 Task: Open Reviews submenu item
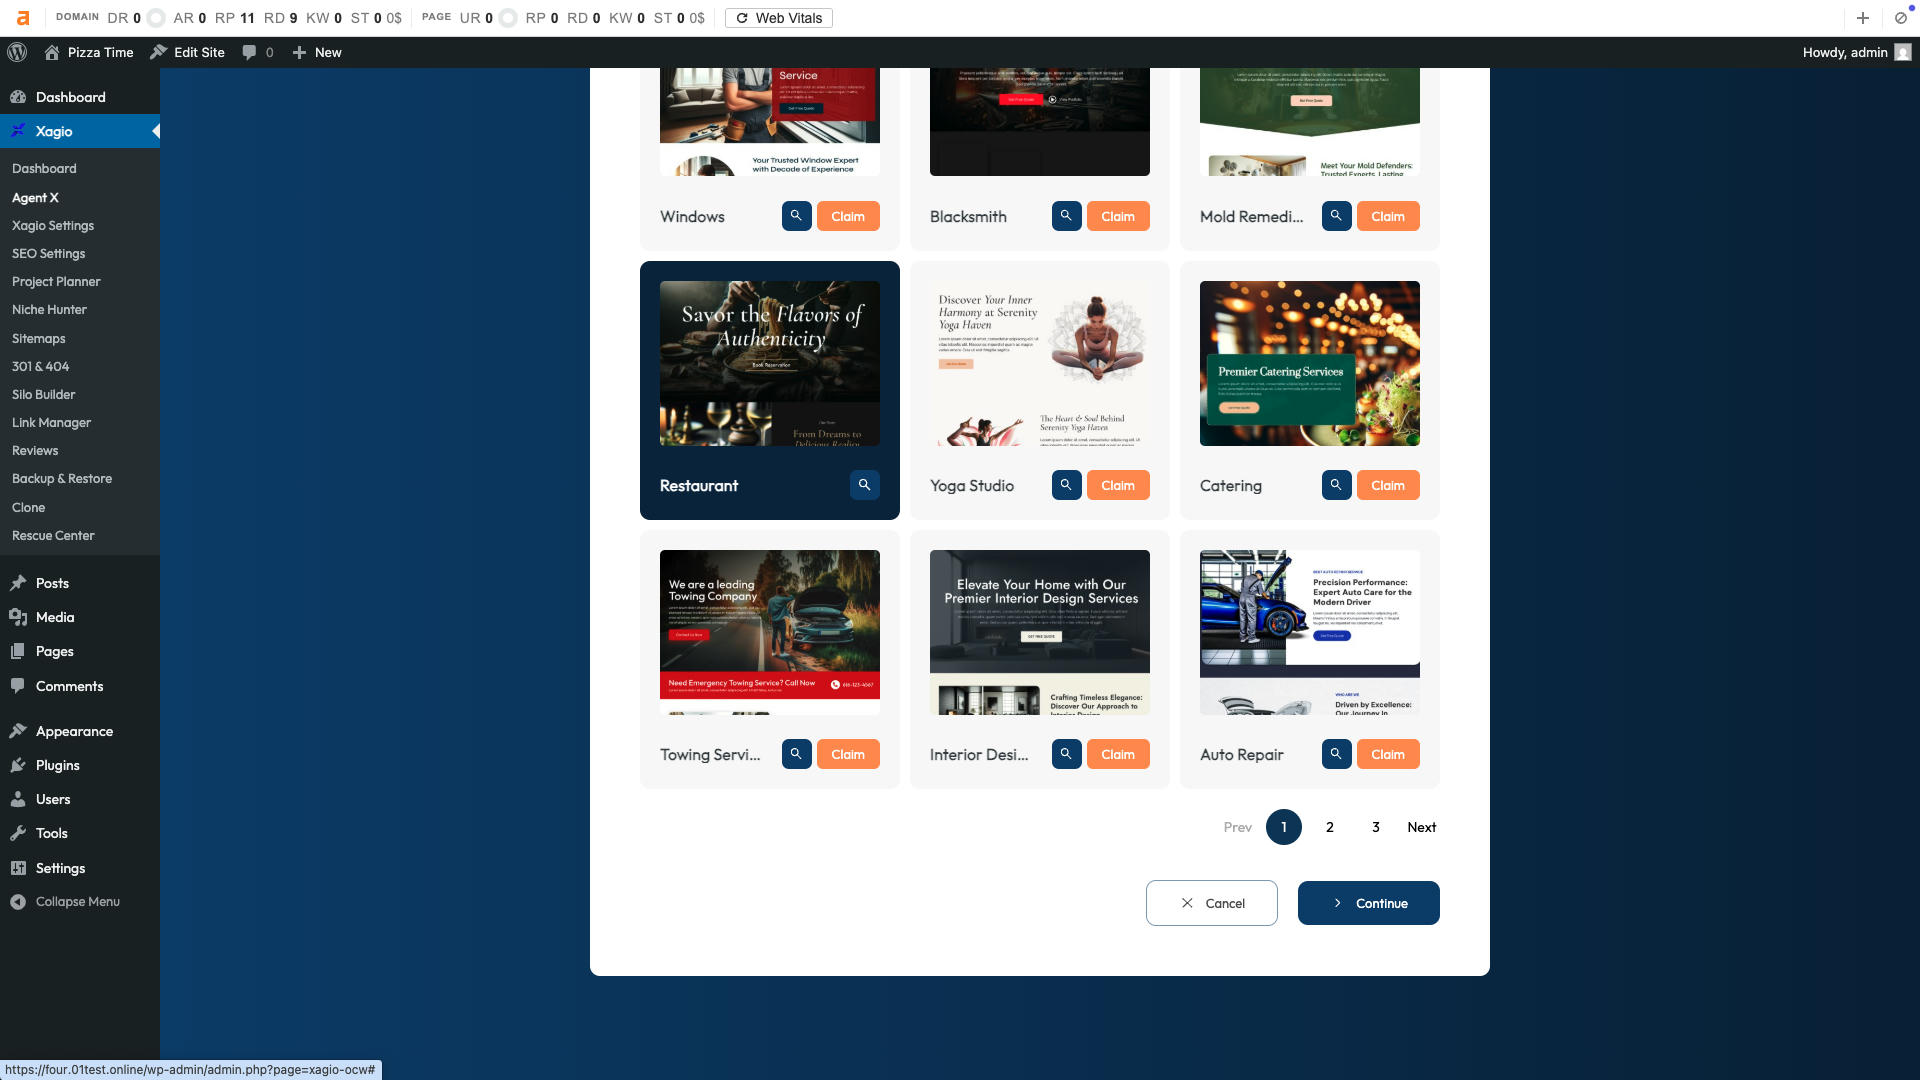tap(35, 450)
